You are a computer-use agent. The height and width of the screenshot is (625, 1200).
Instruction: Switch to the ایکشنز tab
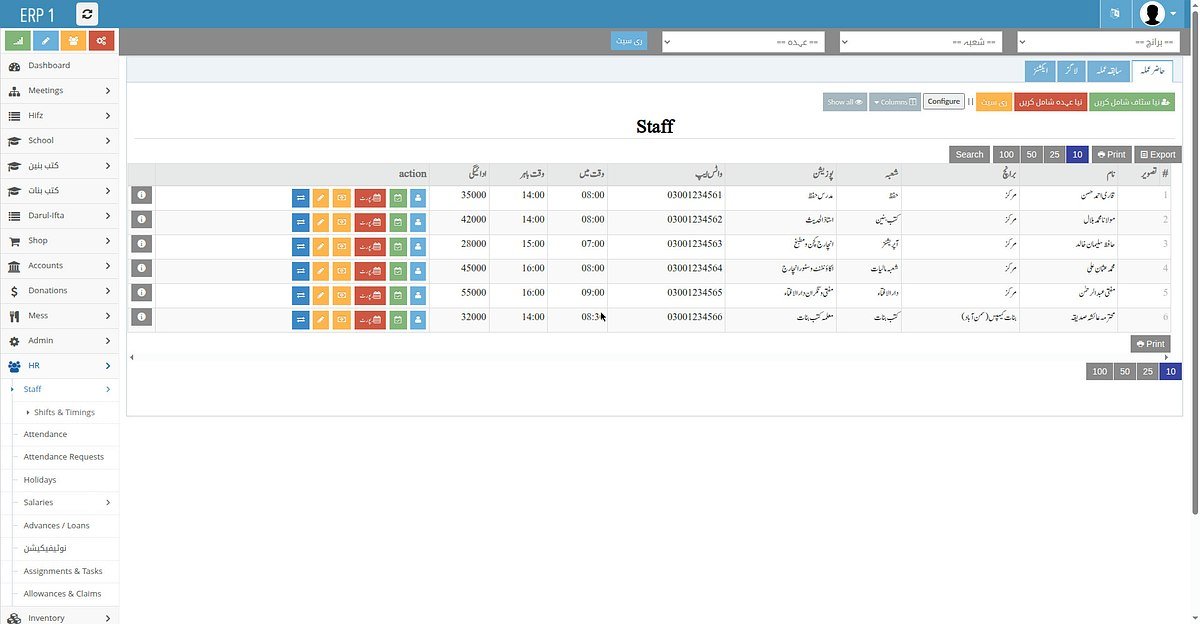pyautogui.click(x=1038, y=70)
